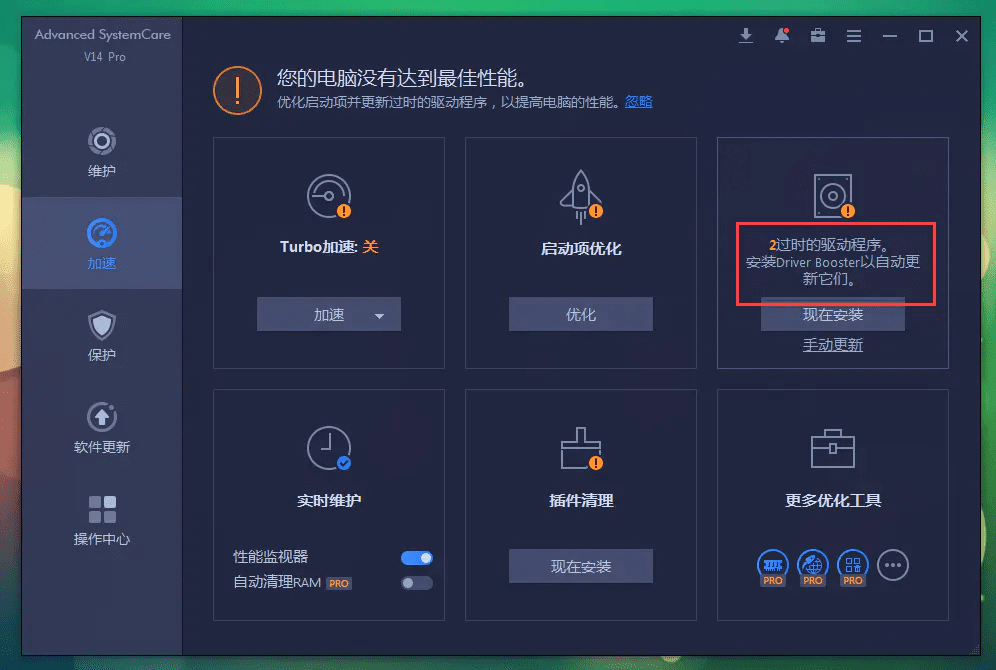
Task: Click the 启动项优化 title text
Action: (581, 248)
